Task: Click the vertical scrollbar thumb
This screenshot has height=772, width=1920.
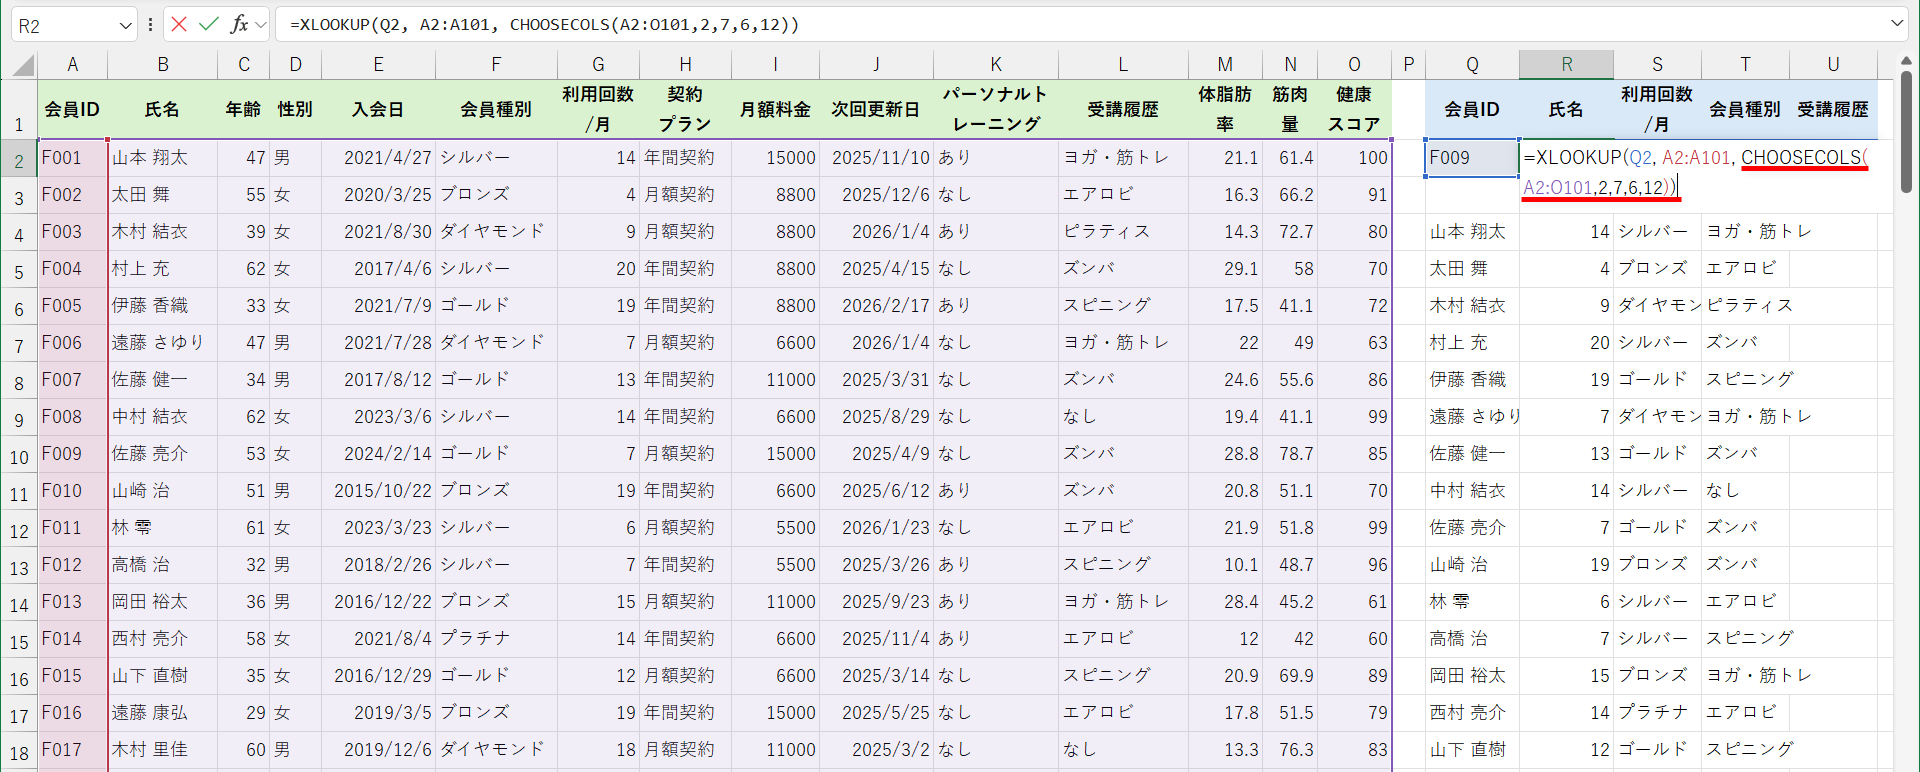Action: pyautogui.click(x=1906, y=130)
